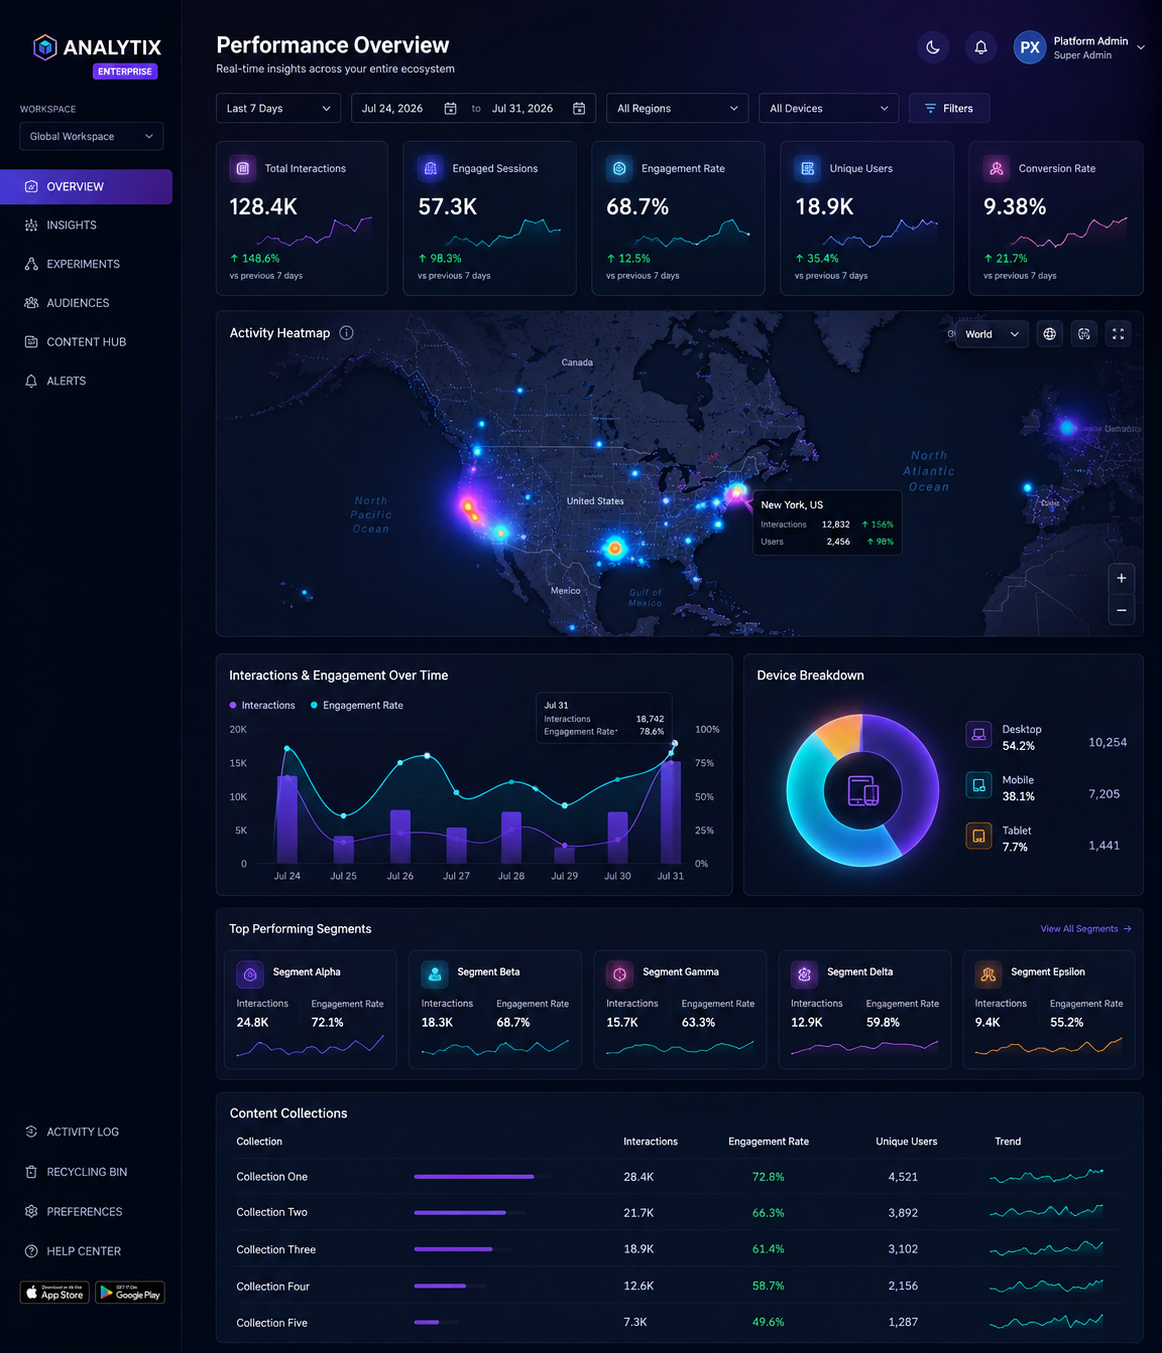
Task: Toggle dark mode moon icon
Action: coord(933,47)
